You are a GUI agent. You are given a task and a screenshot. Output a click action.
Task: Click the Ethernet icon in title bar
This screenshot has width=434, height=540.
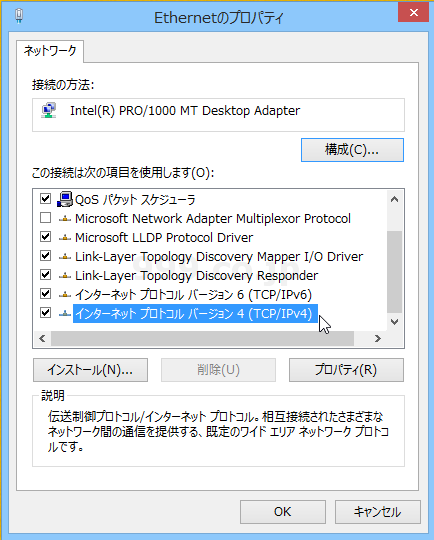pyautogui.click(x=19, y=16)
